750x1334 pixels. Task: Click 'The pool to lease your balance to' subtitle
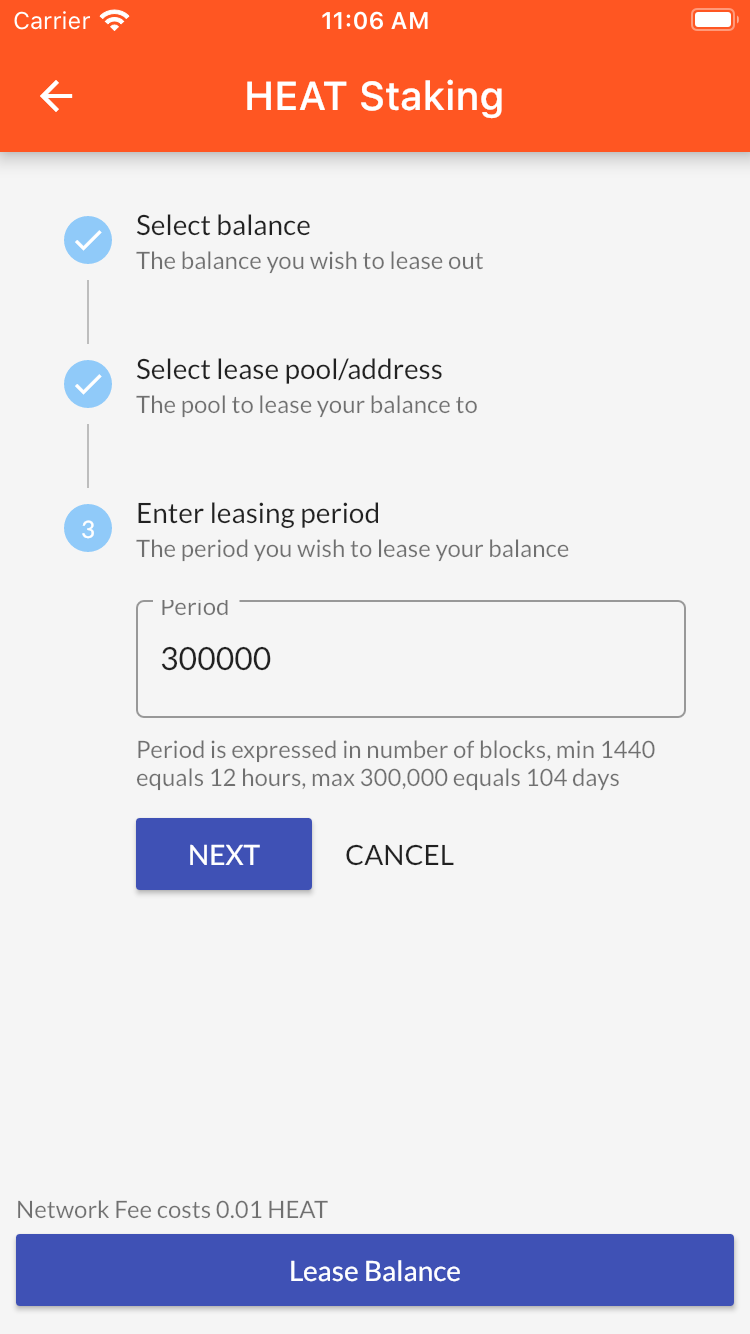coord(307,405)
